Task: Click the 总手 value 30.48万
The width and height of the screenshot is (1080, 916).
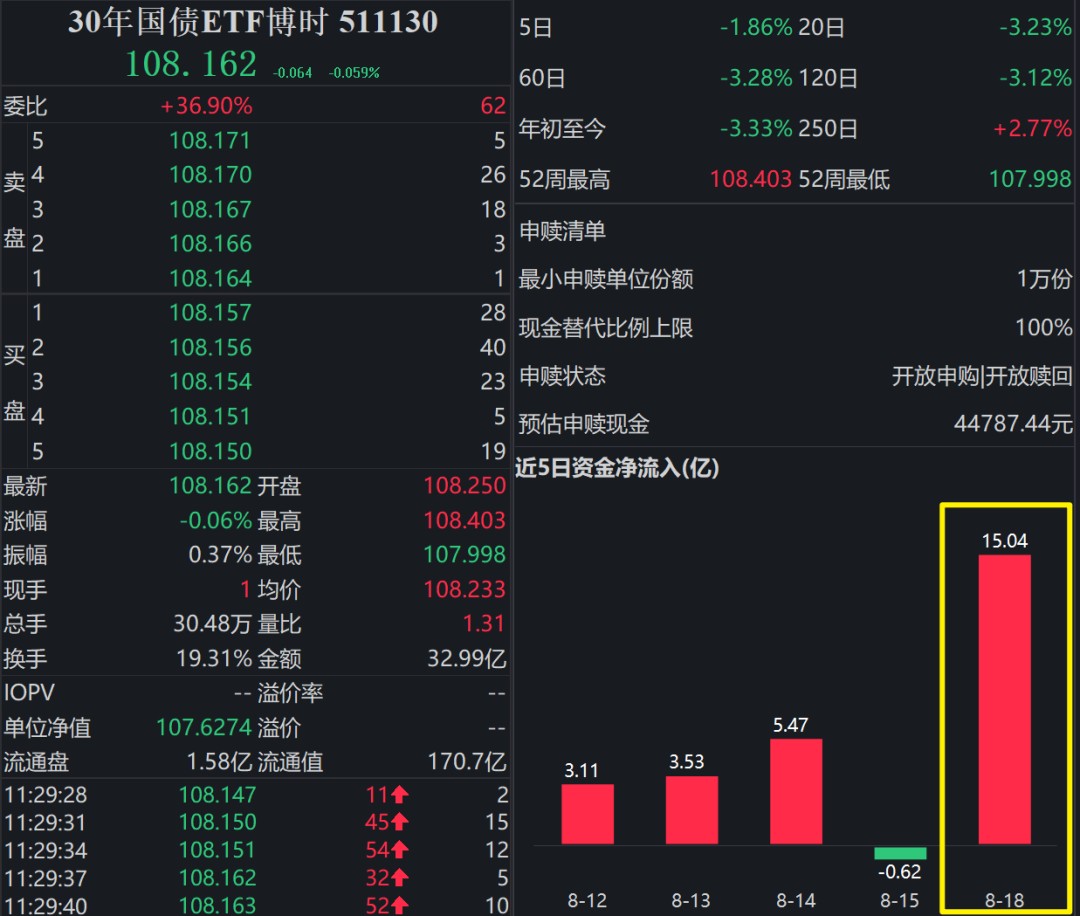Action: (x=212, y=624)
